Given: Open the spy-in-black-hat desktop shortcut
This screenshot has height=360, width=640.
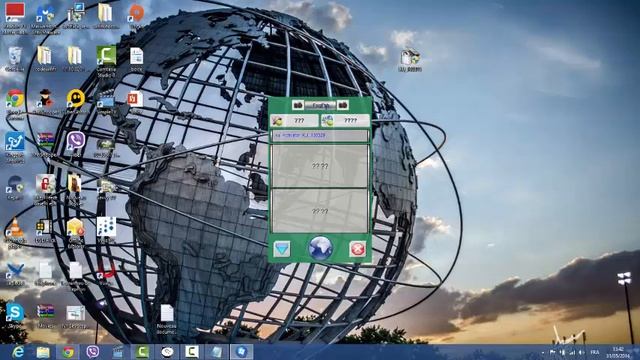Looking at the screenshot, I should pos(46,99).
